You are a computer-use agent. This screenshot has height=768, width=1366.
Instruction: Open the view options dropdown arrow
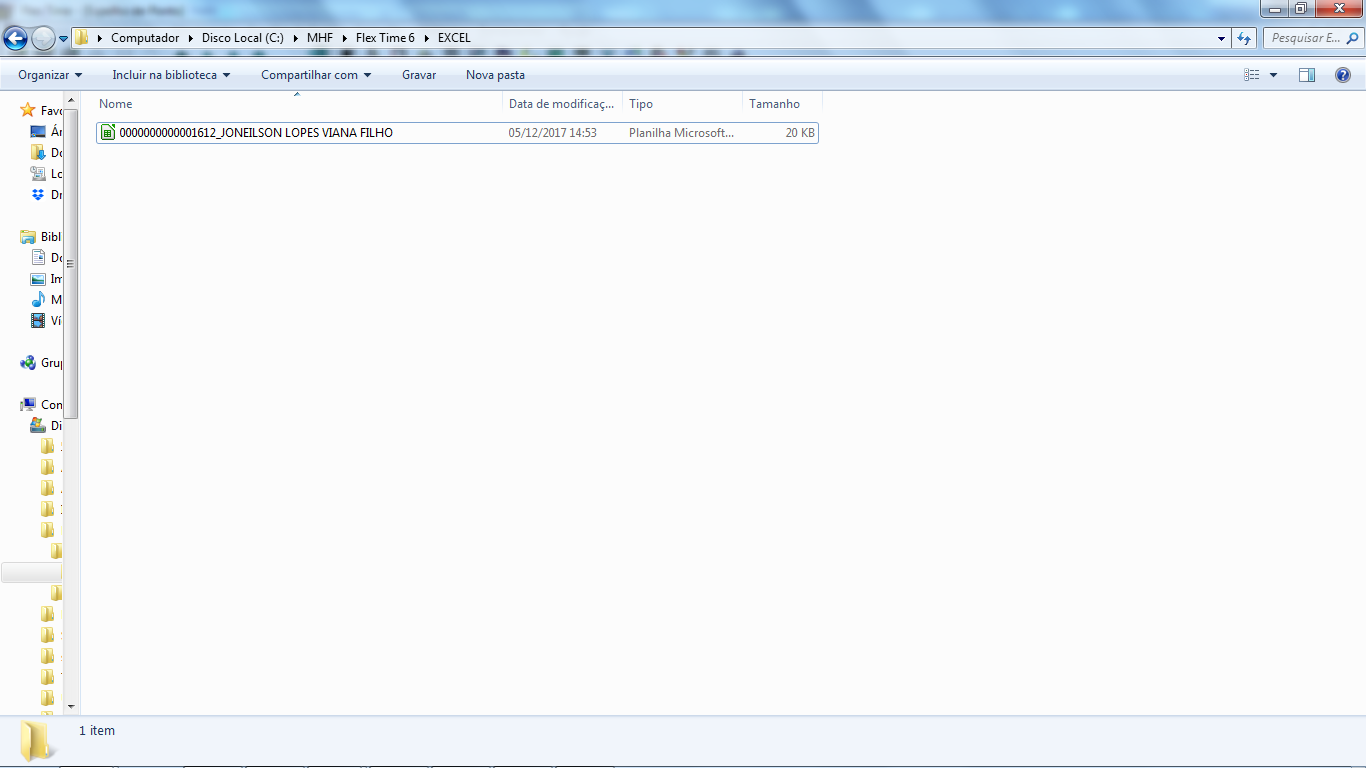[1273, 75]
